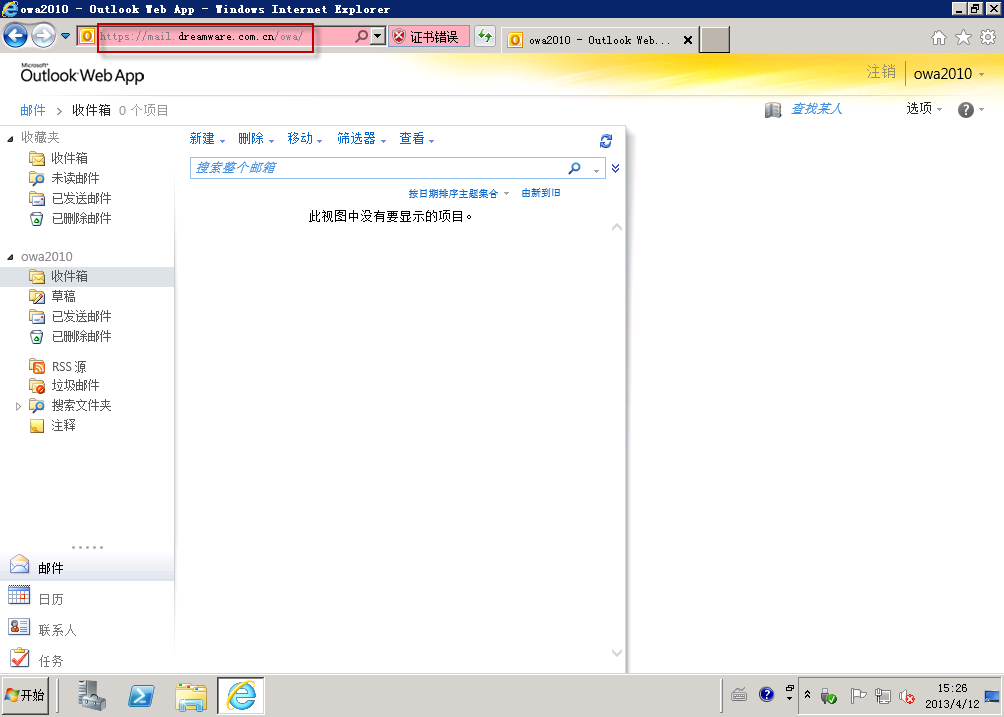Image resolution: width=1004 pixels, height=717 pixels.
Task: Open the 未读邮件 favorites folder
Action: 75,178
